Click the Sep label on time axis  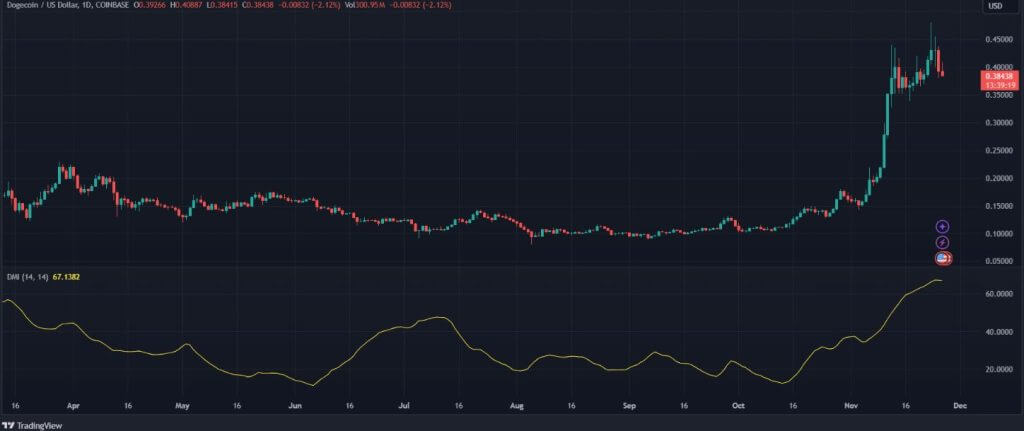click(629, 406)
